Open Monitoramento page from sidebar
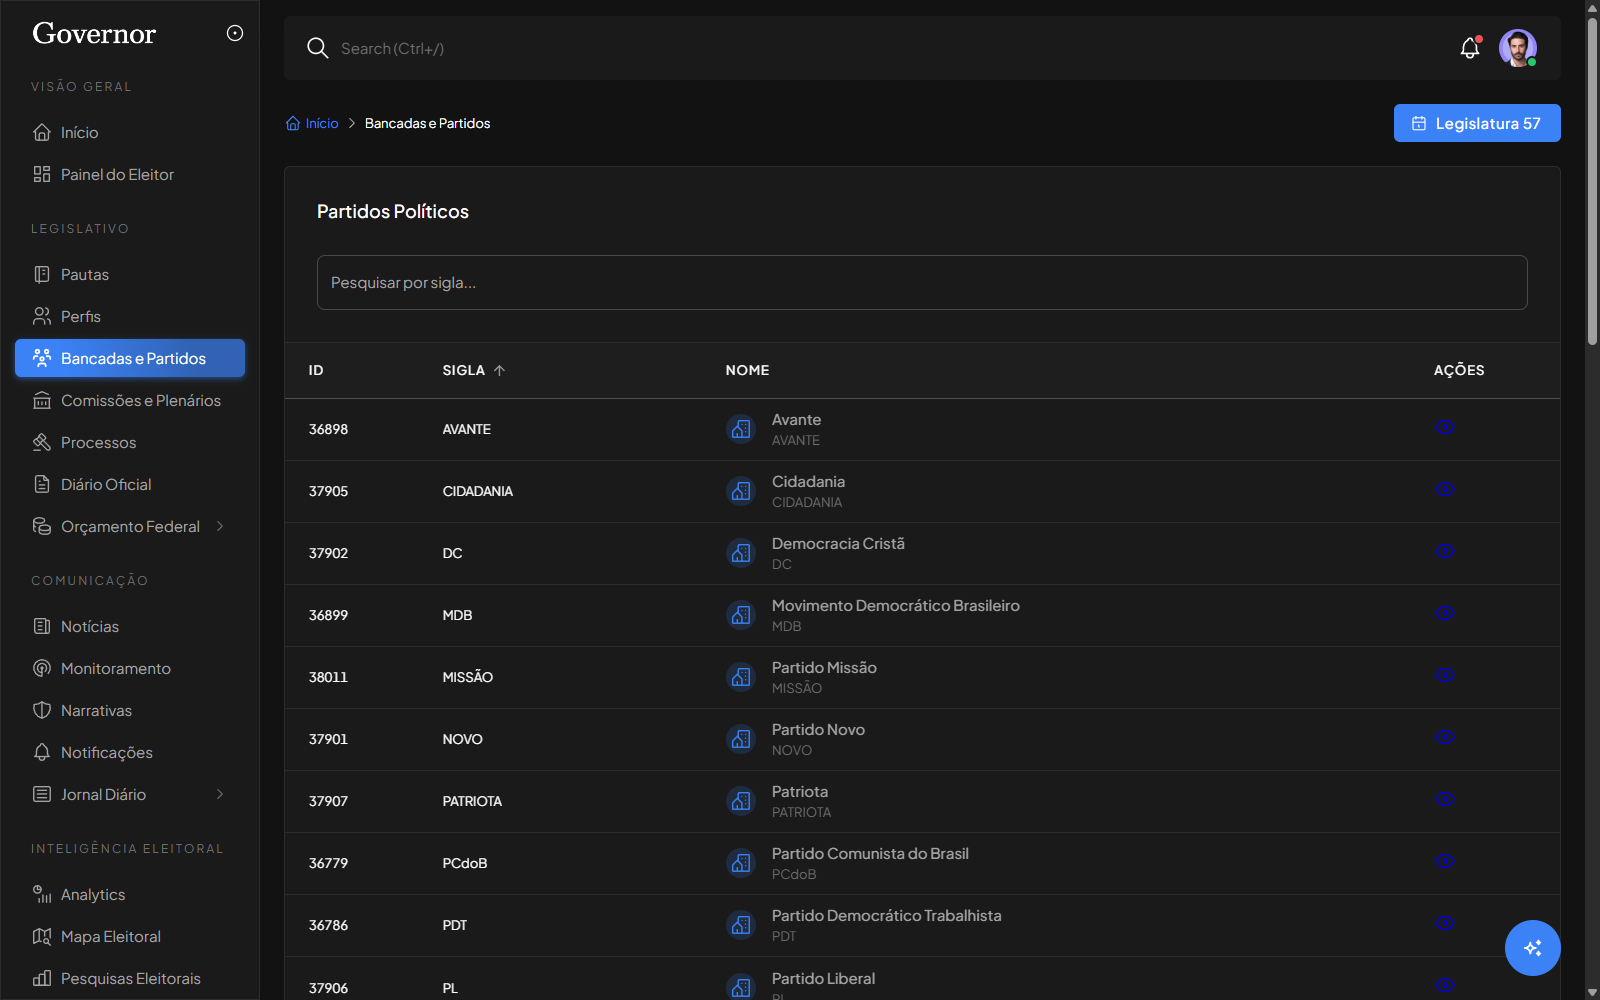The width and height of the screenshot is (1600, 1000). 130,668
